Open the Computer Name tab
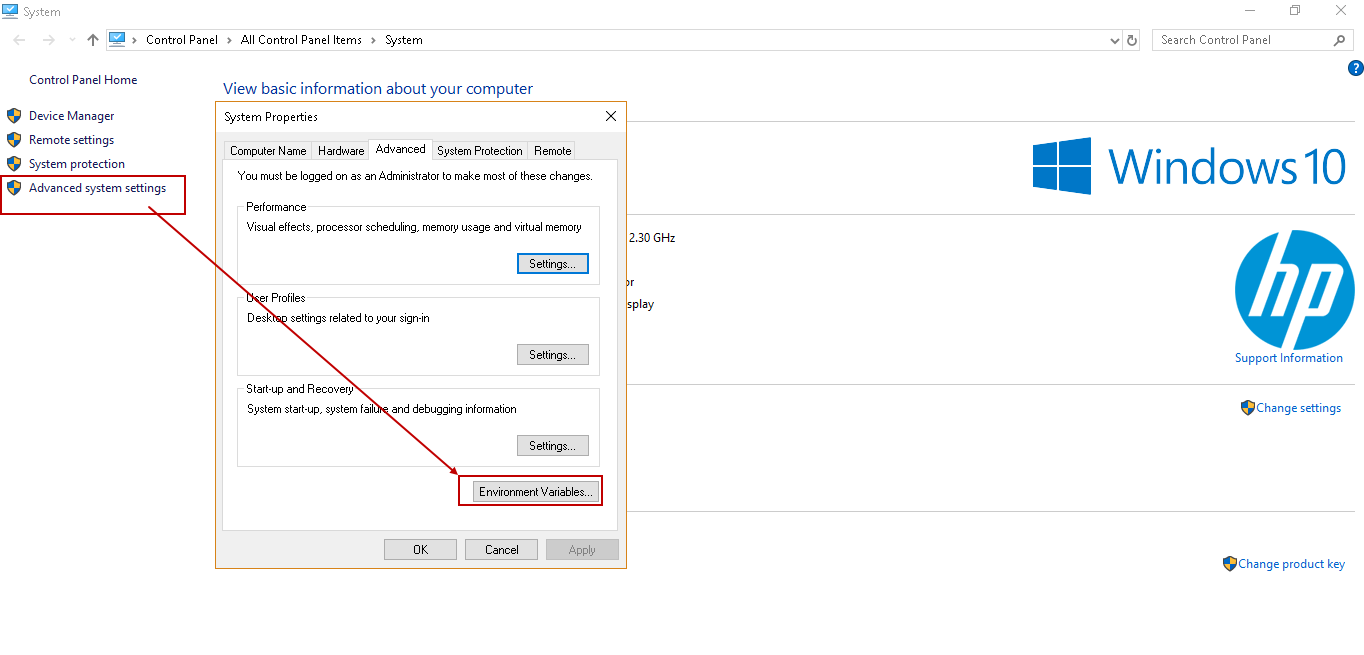Screen dimensions: 1364x655 (x=268, y=151)
